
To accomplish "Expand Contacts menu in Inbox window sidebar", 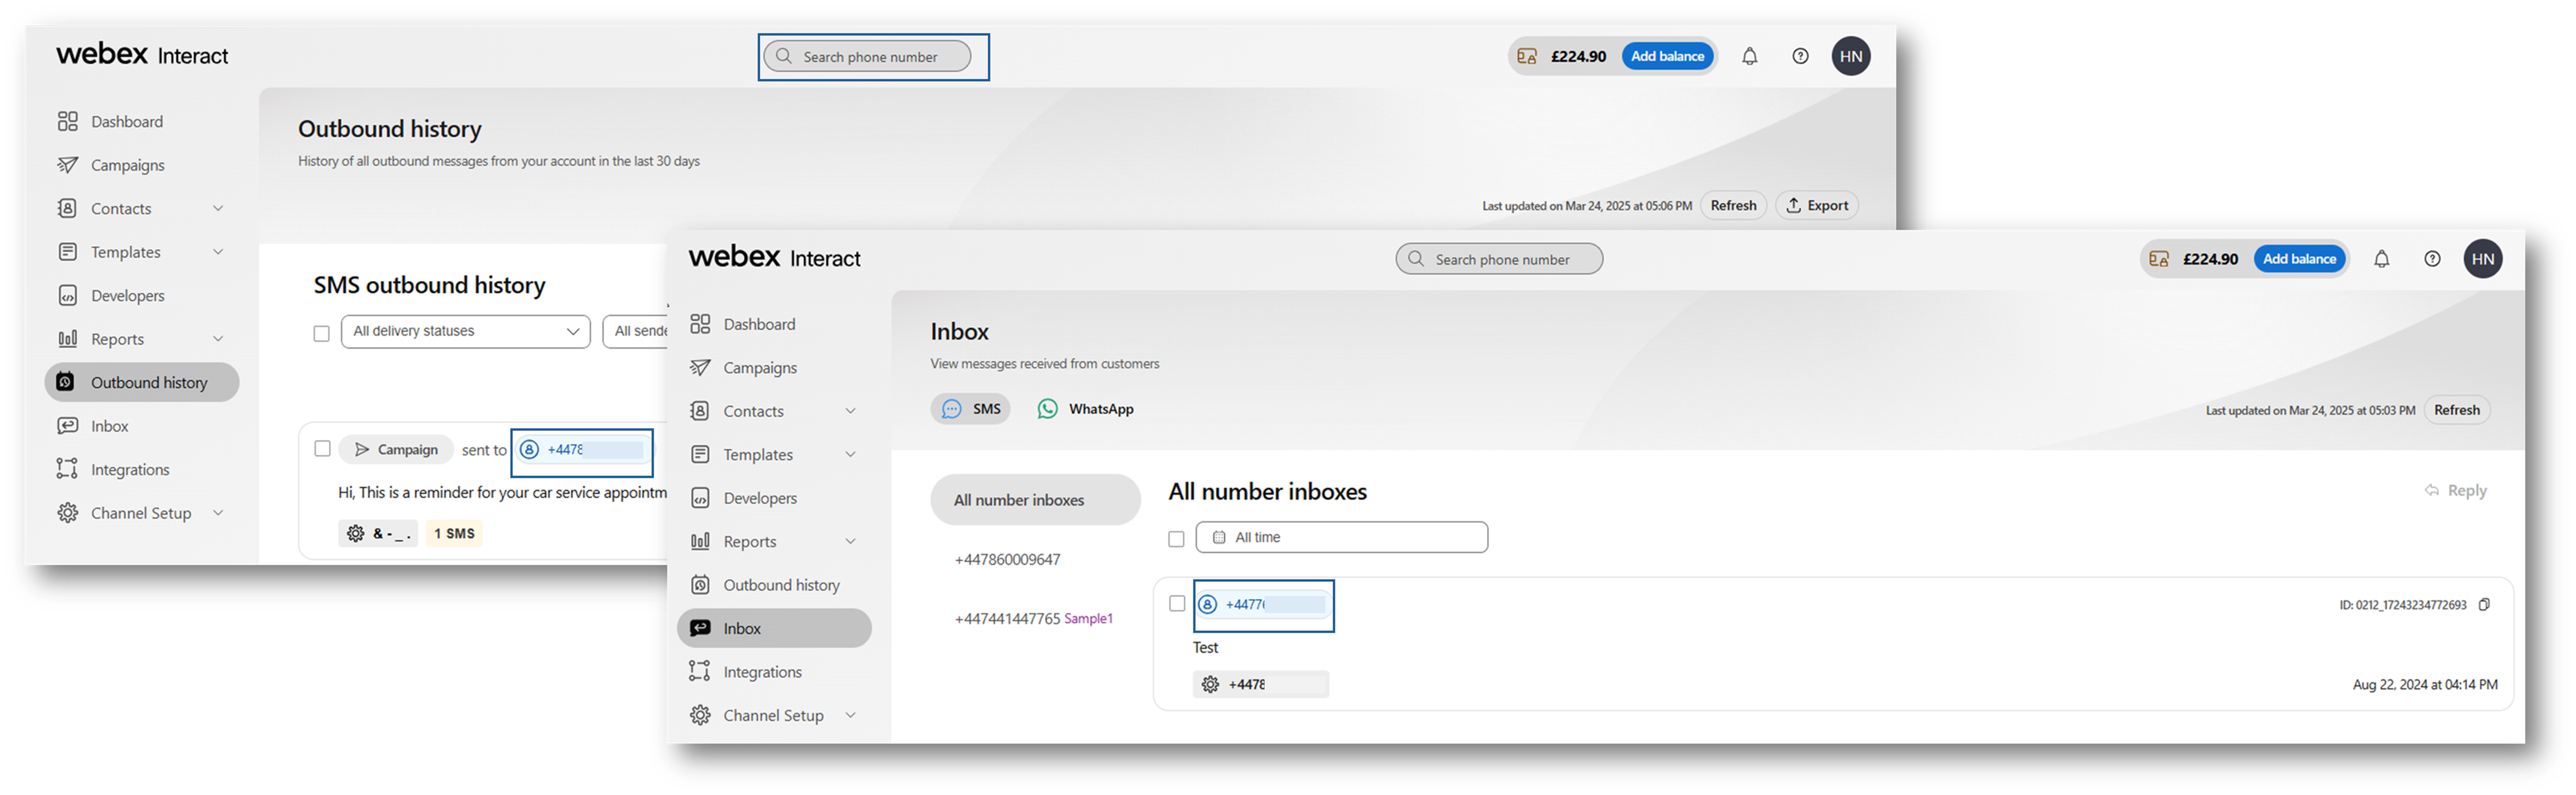I will [850, 411].
